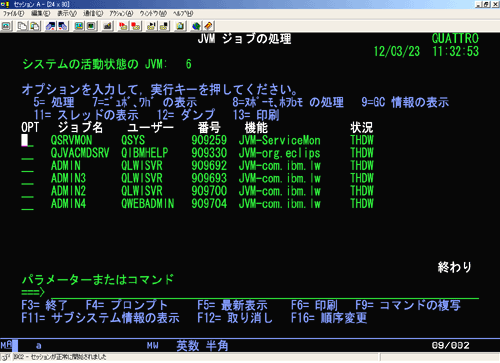This screenshot has height=363, width=500.
Task: Click the session icon in the title bar
Action: point(5,4)
